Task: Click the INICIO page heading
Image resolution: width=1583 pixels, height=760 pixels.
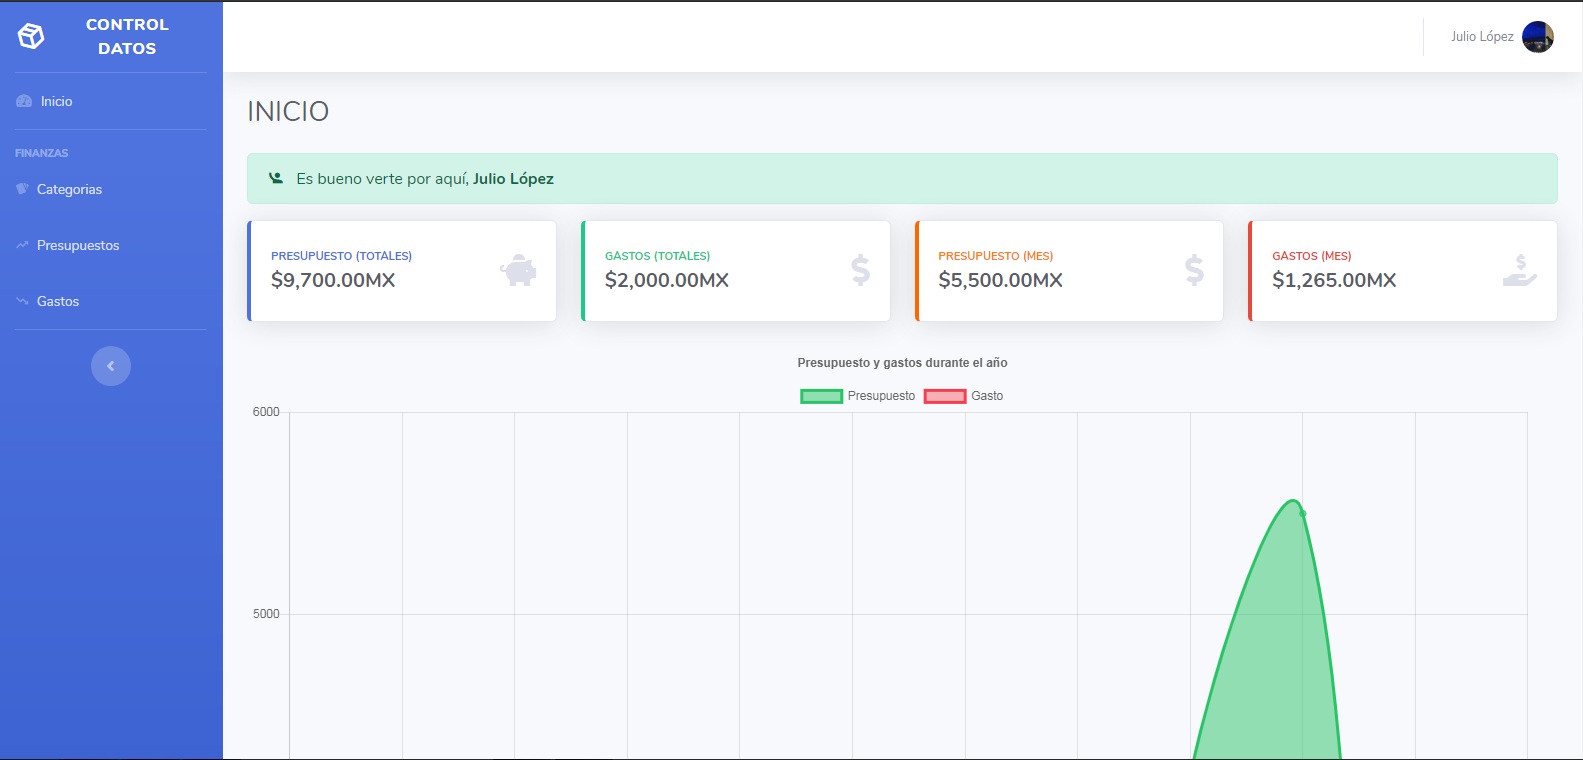Action: tap(288, 111)
